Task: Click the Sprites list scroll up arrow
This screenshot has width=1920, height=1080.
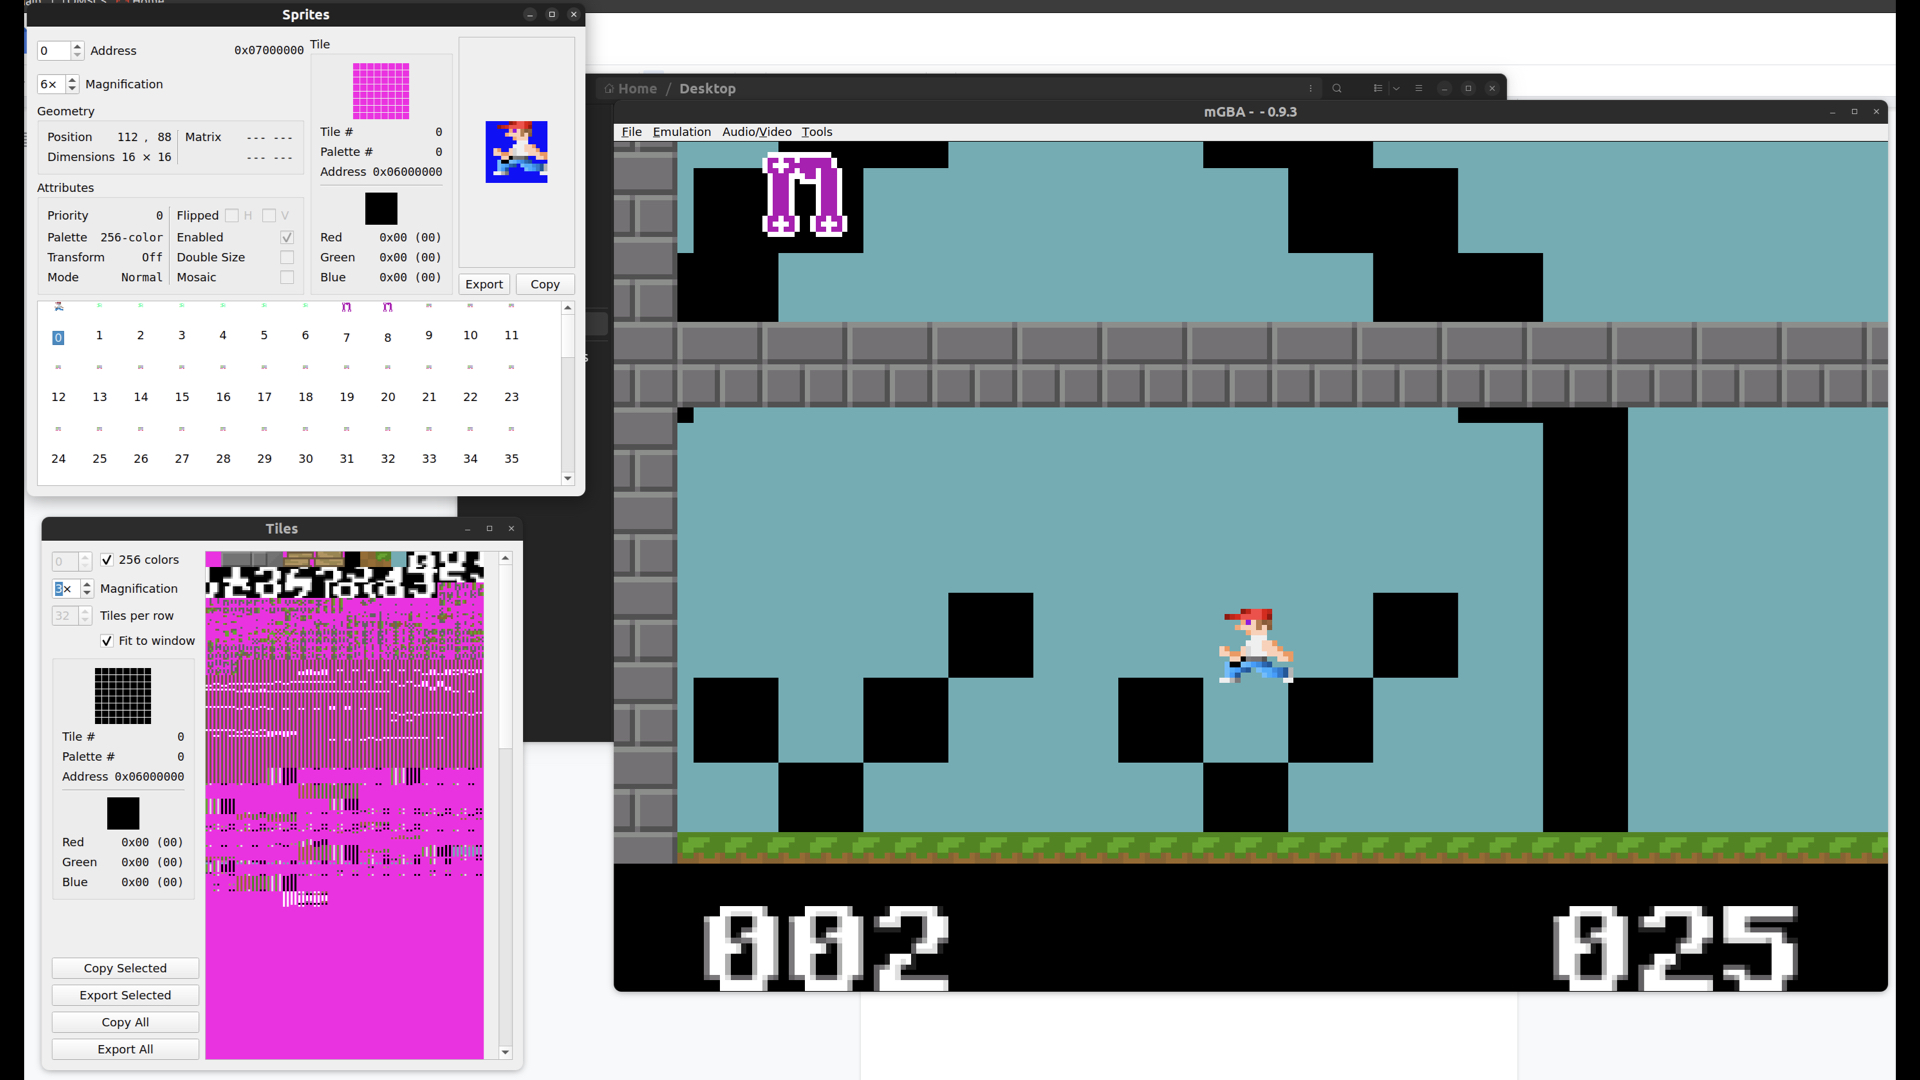Action: point(568,308)
